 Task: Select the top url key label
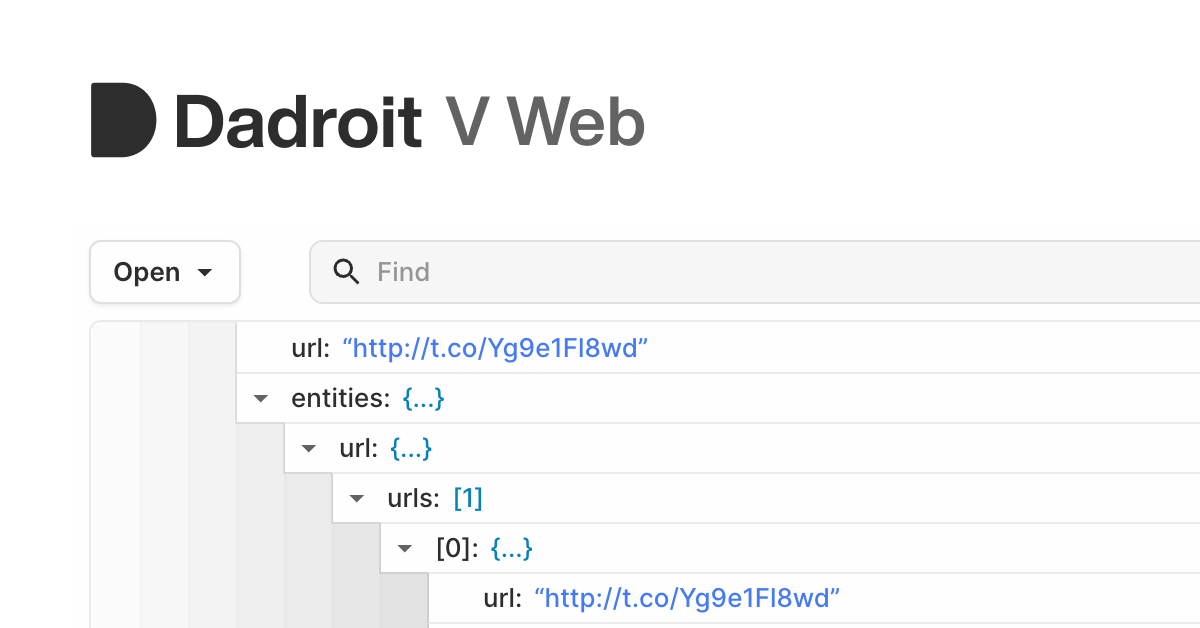[x=310, y=348]
